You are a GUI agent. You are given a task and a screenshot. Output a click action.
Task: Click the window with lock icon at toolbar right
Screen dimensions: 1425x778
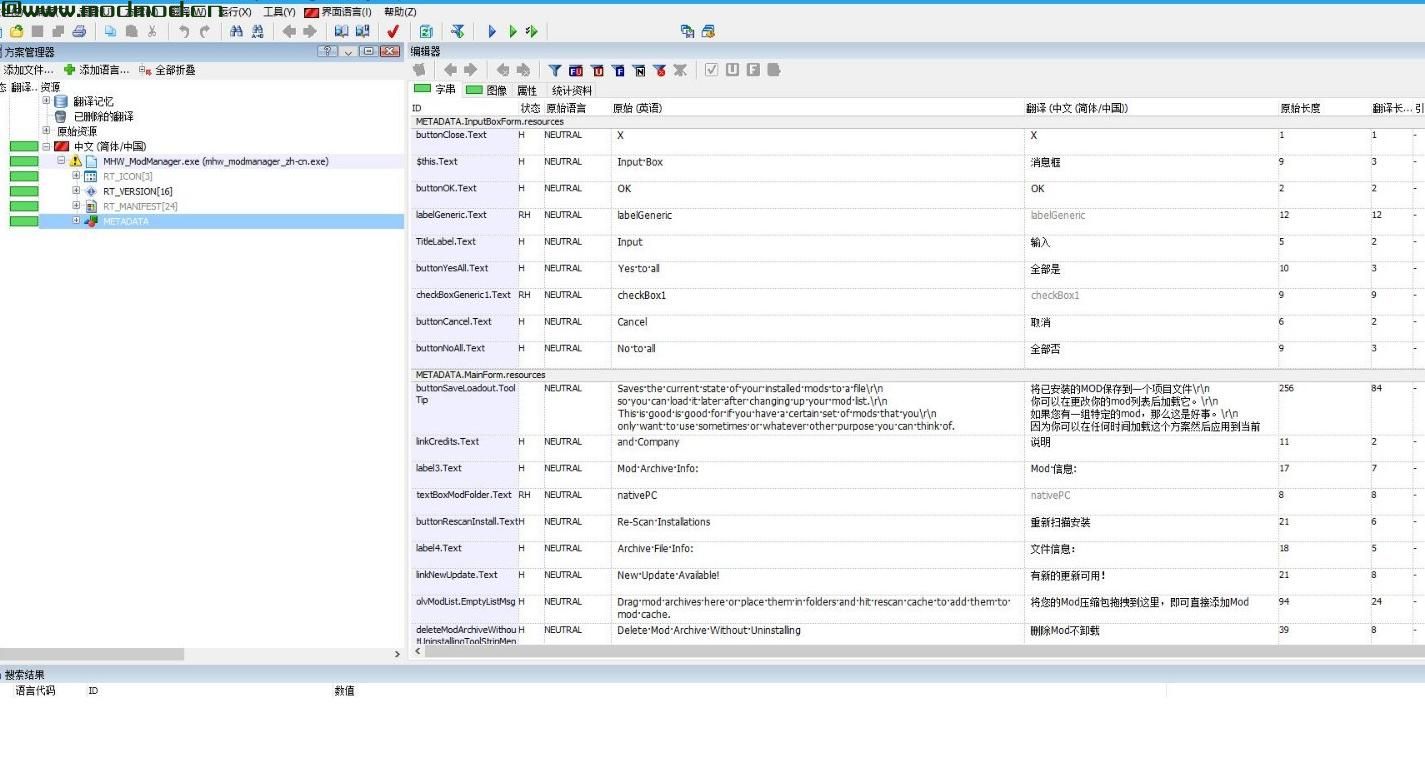(x=708, y=31)
